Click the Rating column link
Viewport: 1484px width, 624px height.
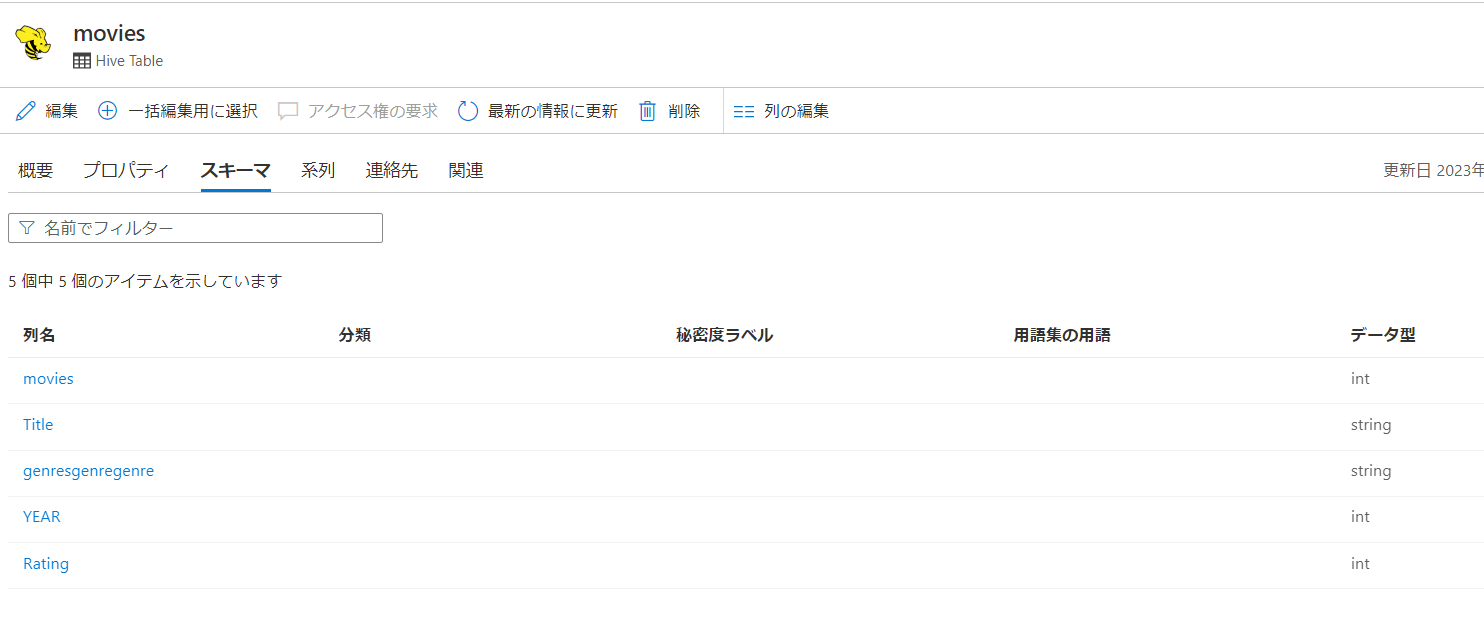[46, 563]
